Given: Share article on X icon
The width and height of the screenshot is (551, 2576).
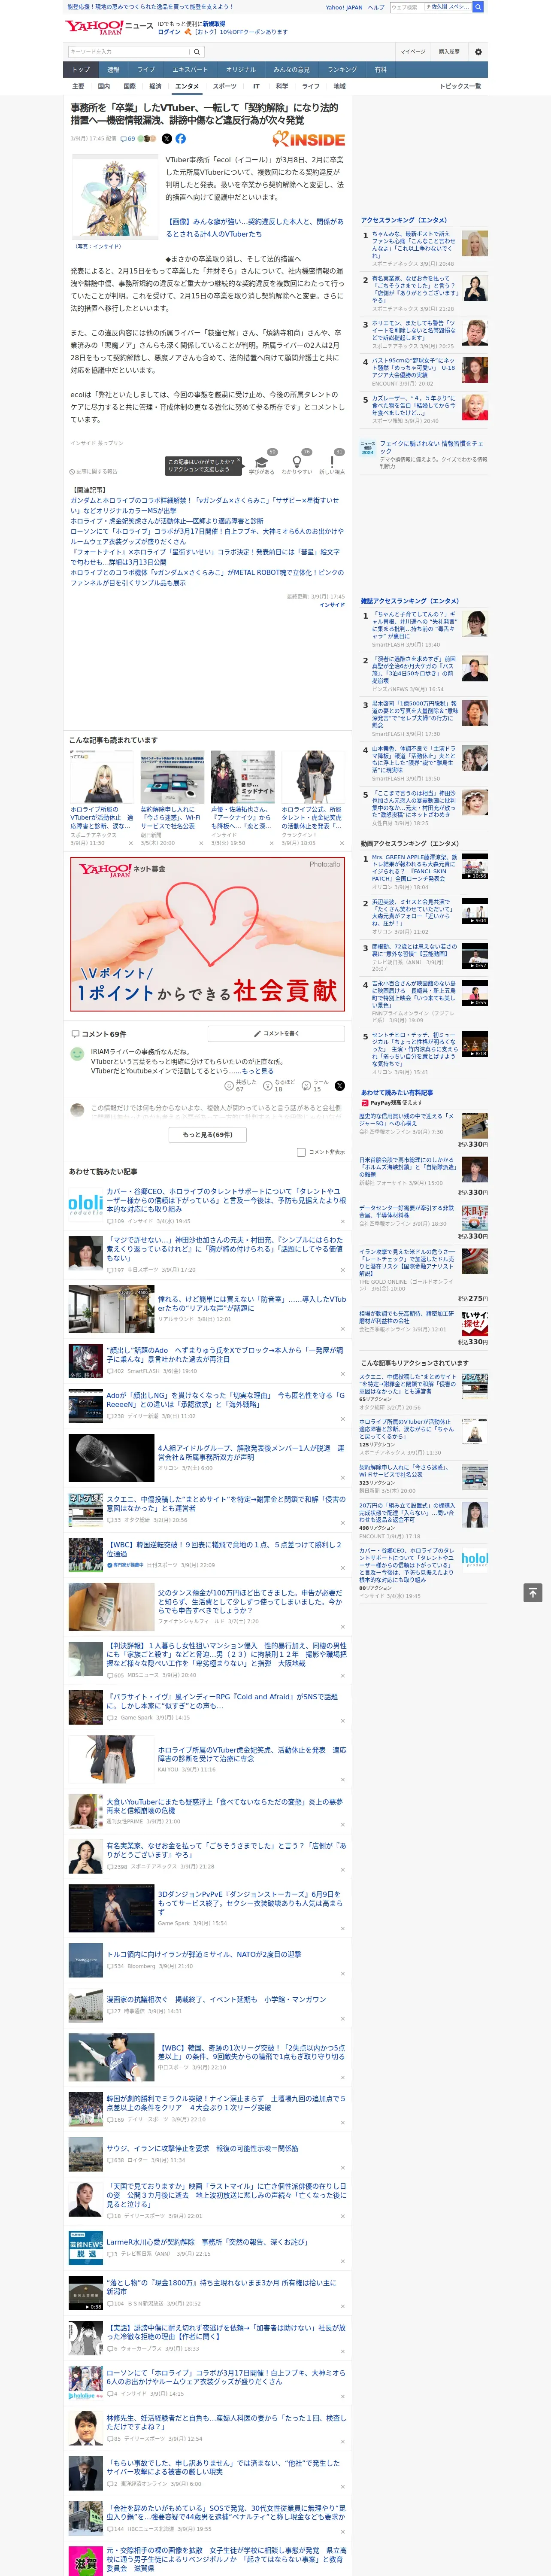Looking at the screenshot, I should click(x=167, y=139).
